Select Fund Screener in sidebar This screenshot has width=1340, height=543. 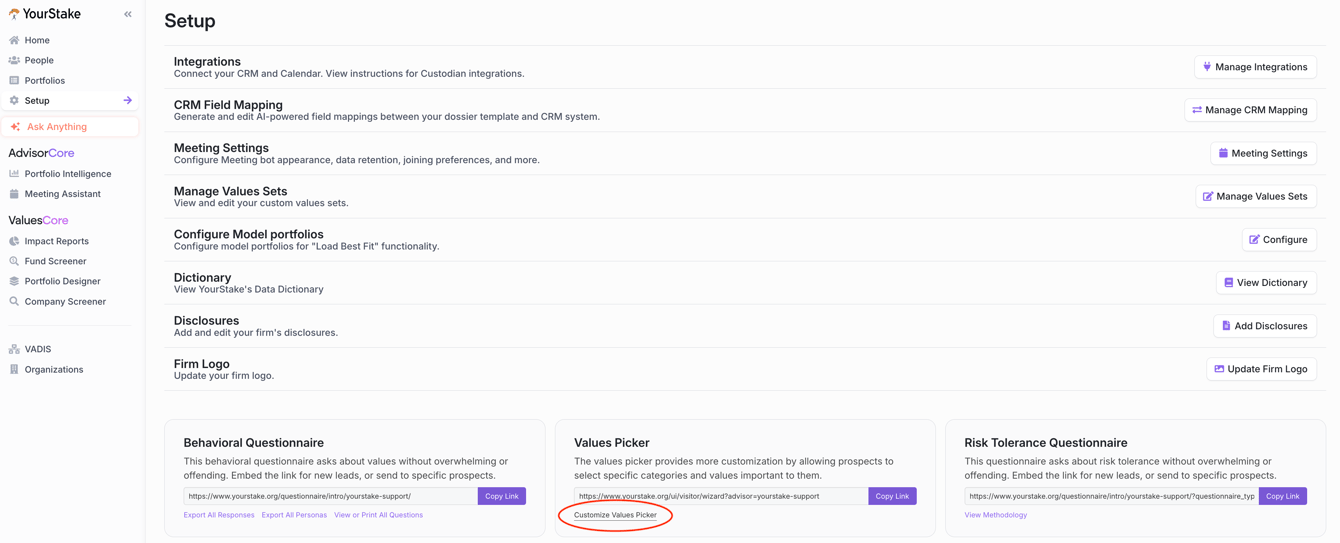click(55, 261)
